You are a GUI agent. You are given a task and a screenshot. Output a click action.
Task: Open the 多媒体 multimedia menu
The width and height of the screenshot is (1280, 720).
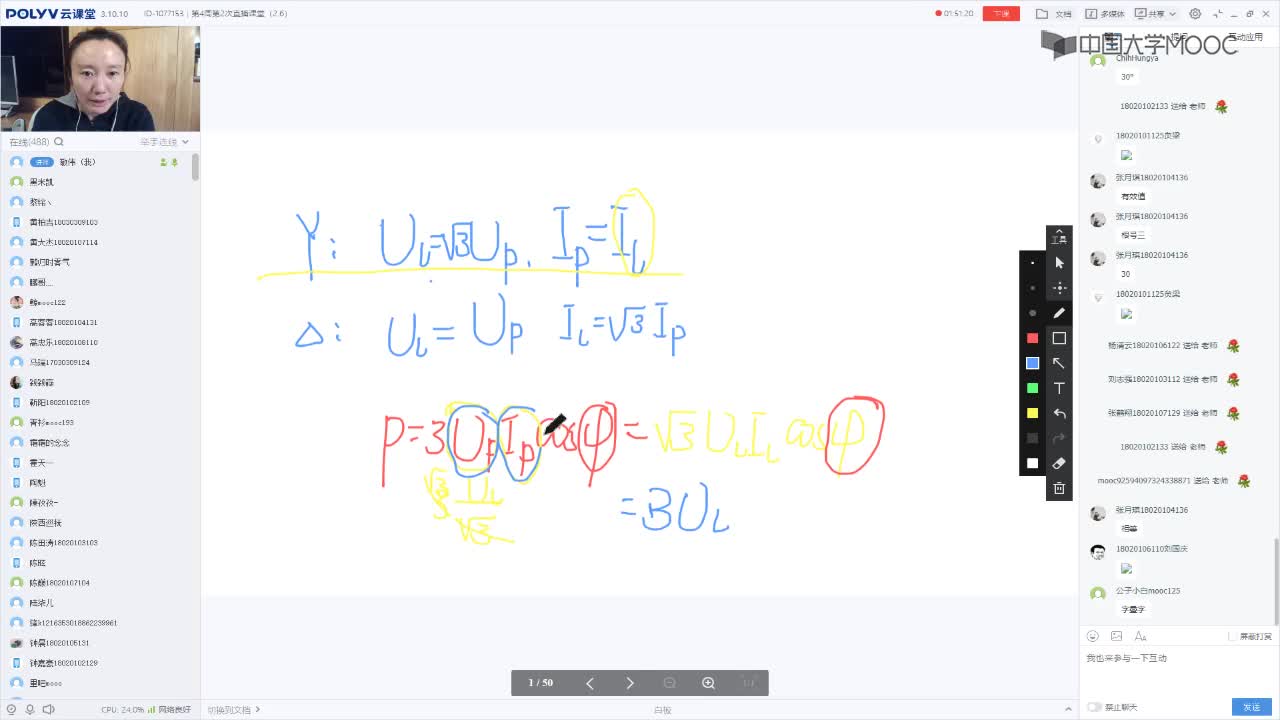(x=1104, y=14)
